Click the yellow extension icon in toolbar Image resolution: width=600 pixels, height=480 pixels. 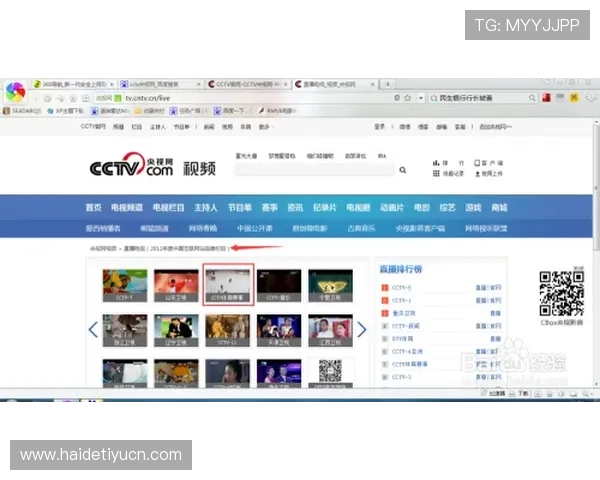pyautogui.click(x=574, y=98)
